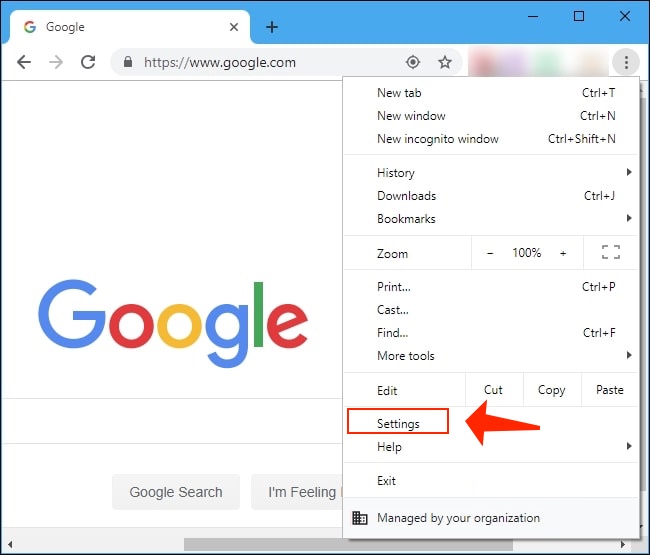Image resolution: width=650 pixels, height=555 pixels.
Task: Enter fullscreen mode via the zoom row icon
Action: 611,252
